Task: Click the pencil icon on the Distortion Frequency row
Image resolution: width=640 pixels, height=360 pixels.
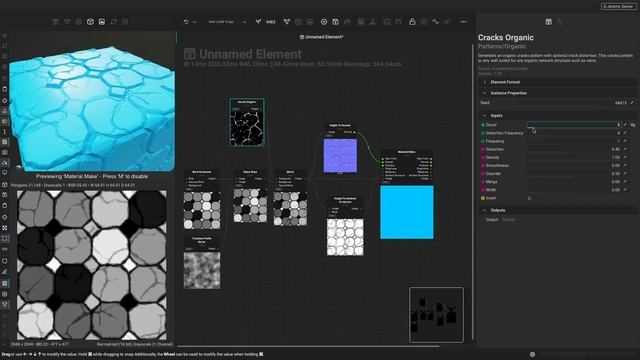Action: 625,133
